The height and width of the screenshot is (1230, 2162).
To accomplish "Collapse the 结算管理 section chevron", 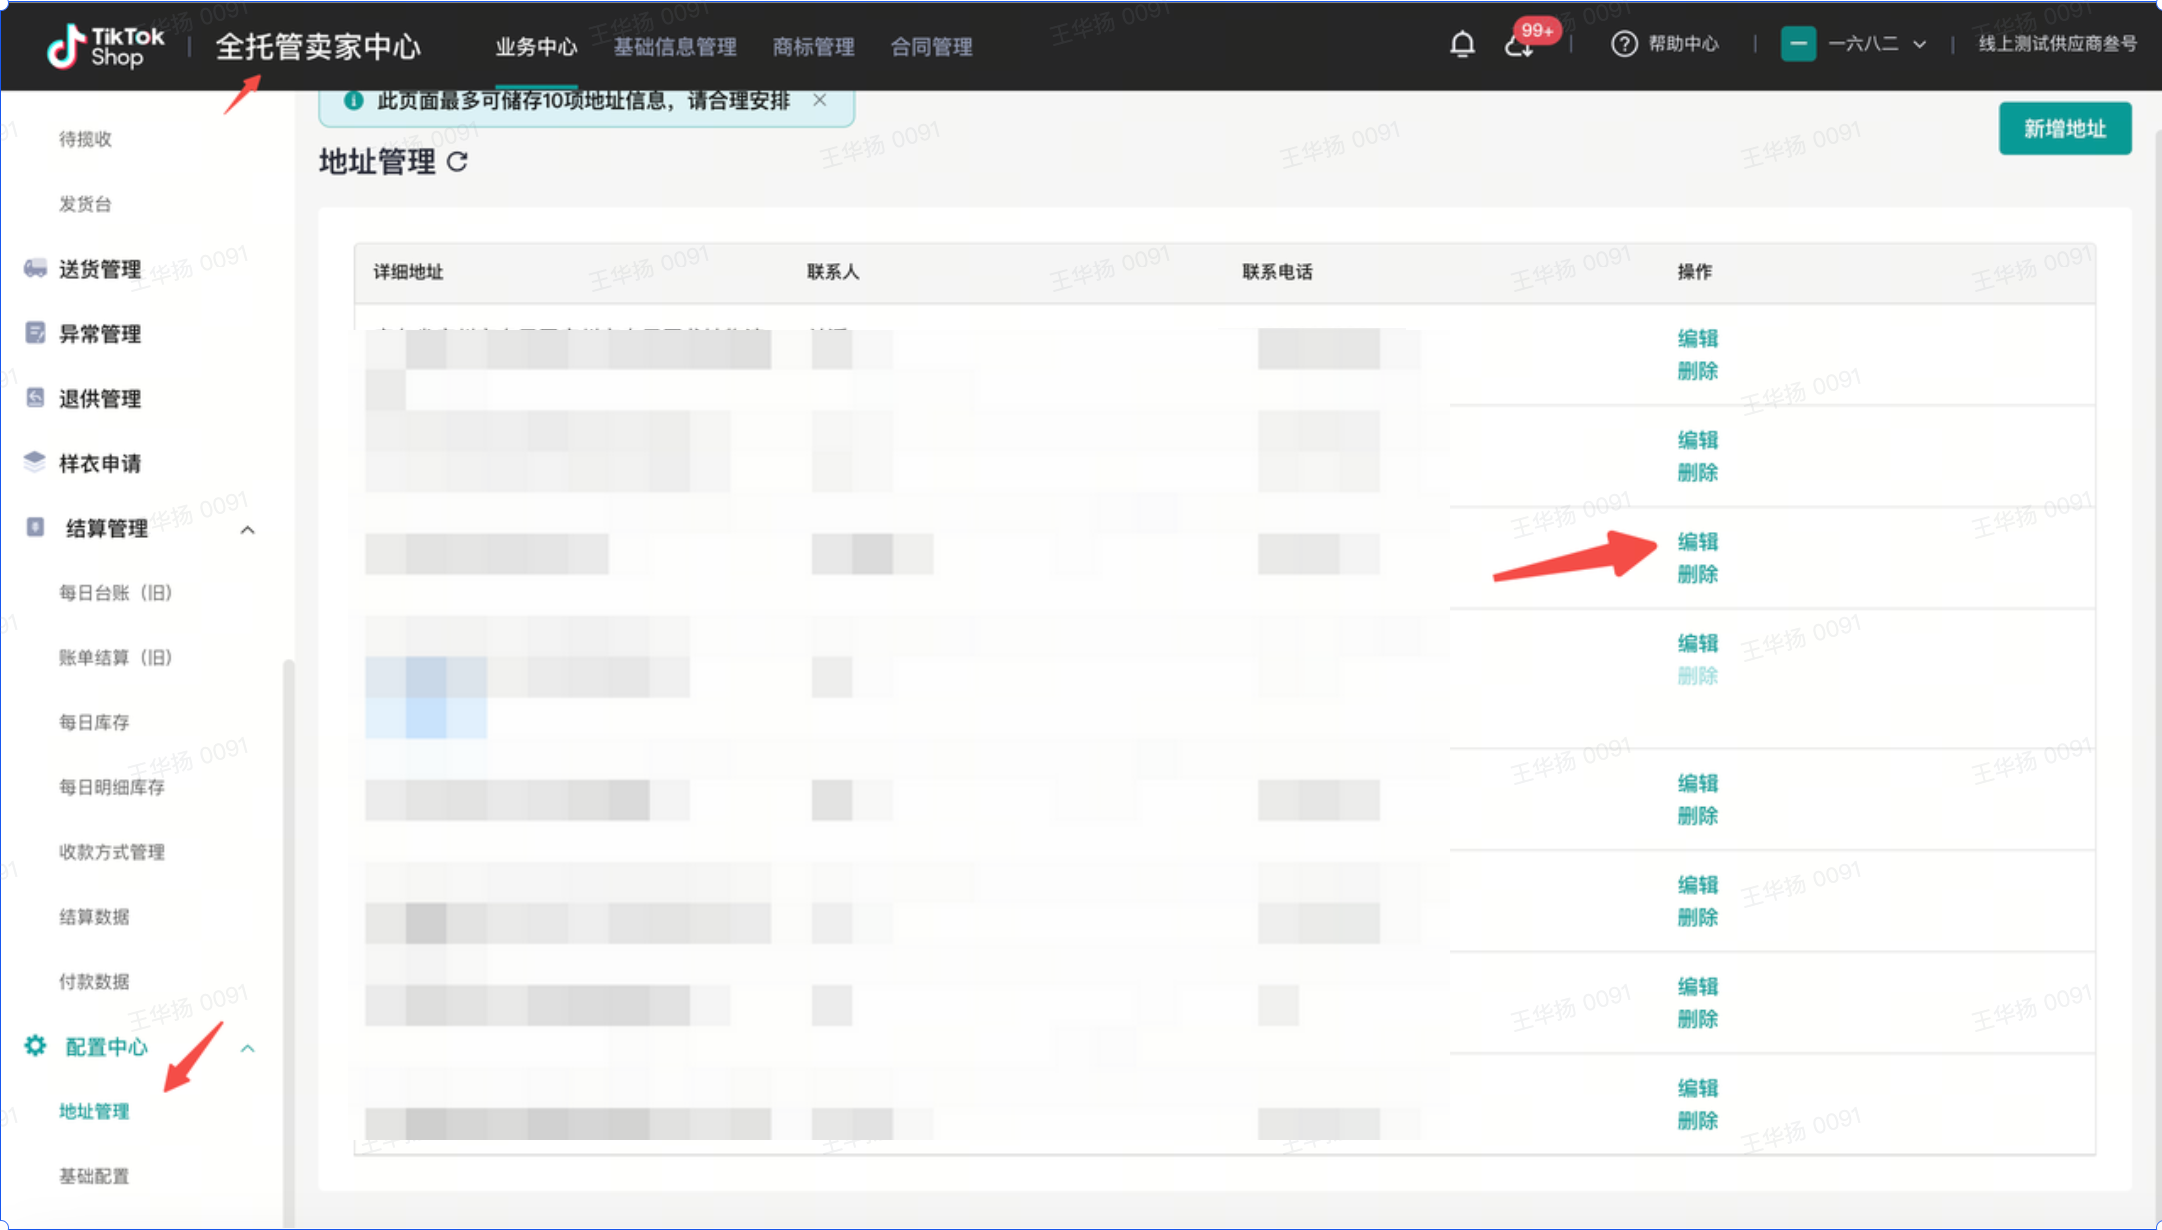I will (x=248, y=530).
